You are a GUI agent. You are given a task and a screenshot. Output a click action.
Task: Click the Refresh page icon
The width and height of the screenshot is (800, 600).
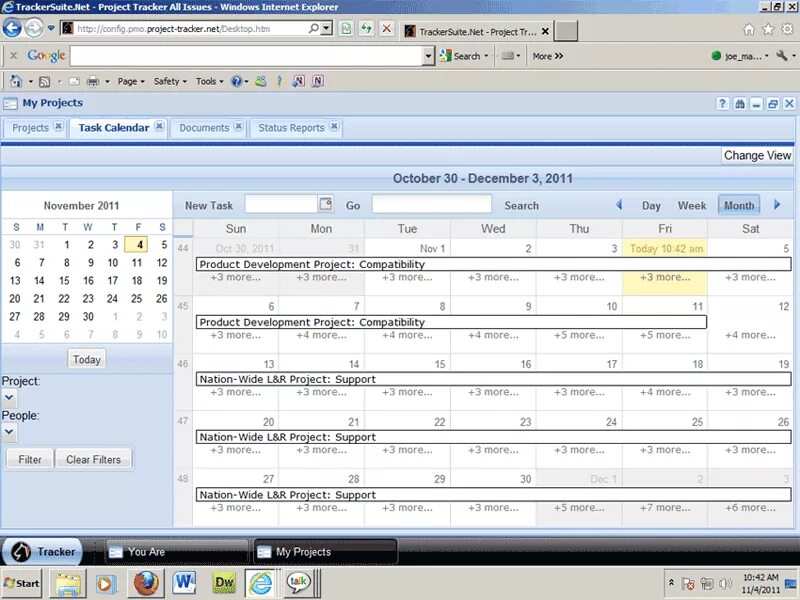(x=366, y=29)
